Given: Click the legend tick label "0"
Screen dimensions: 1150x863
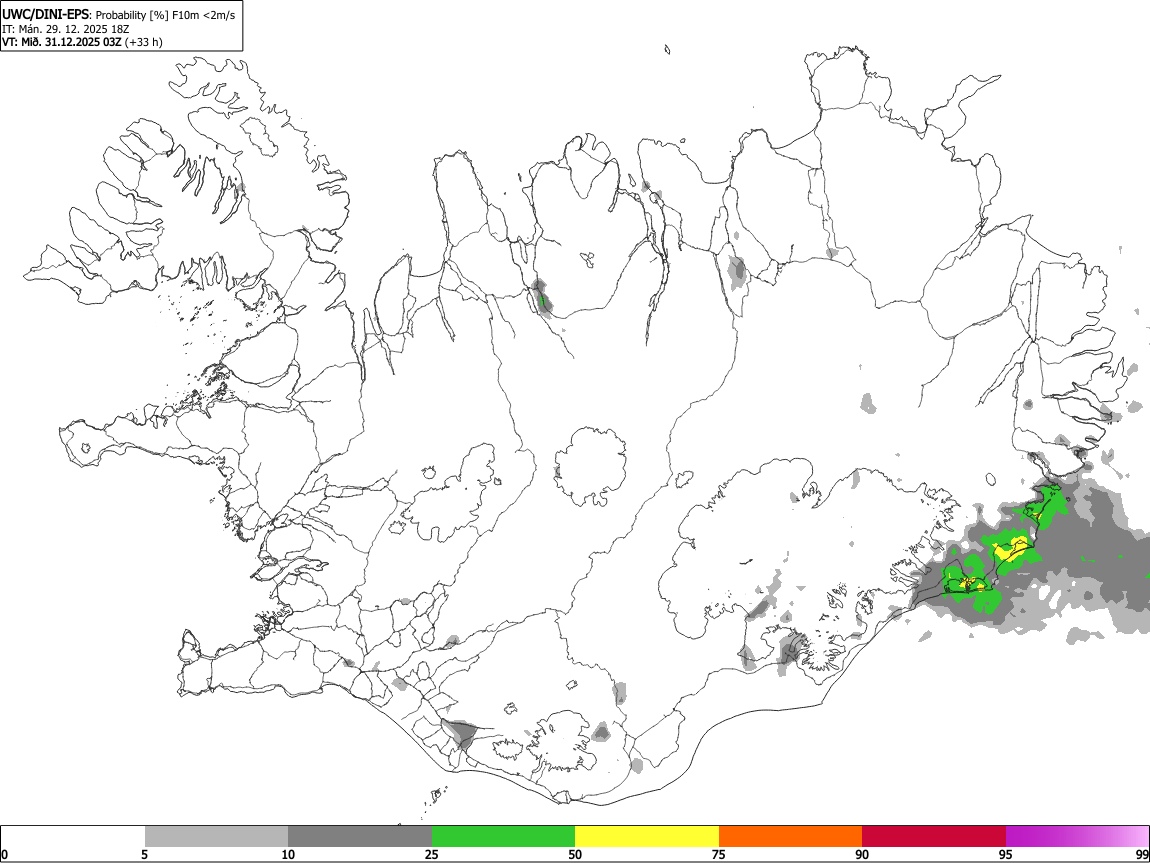Looking at the screenshot, I should (4, 854).
